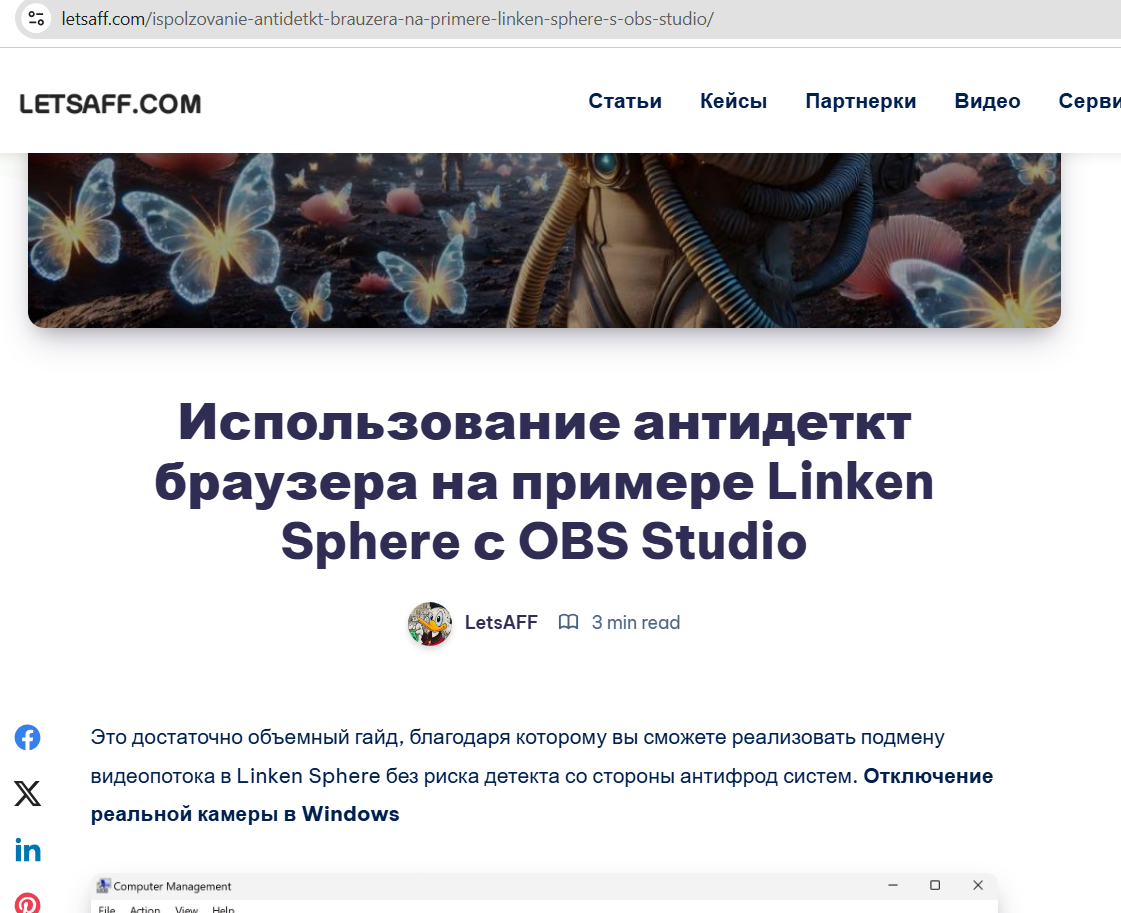Maximize the Computer Management window
1121x913 pixels.
pyautogui.click(x=934, y=885)
